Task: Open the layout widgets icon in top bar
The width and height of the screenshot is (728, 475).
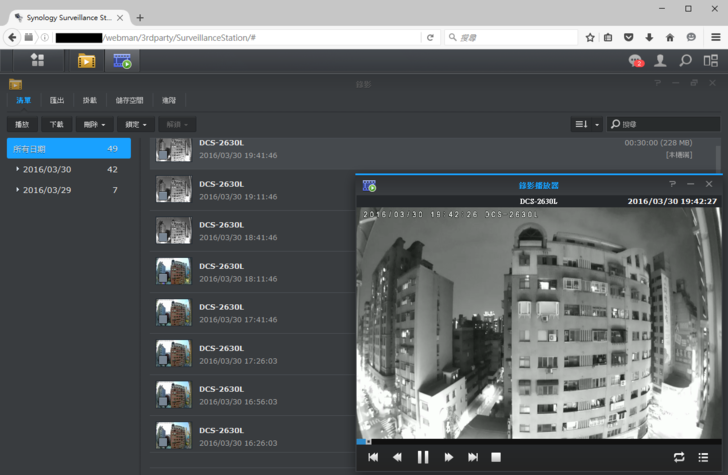Action: tap(710, 61)
